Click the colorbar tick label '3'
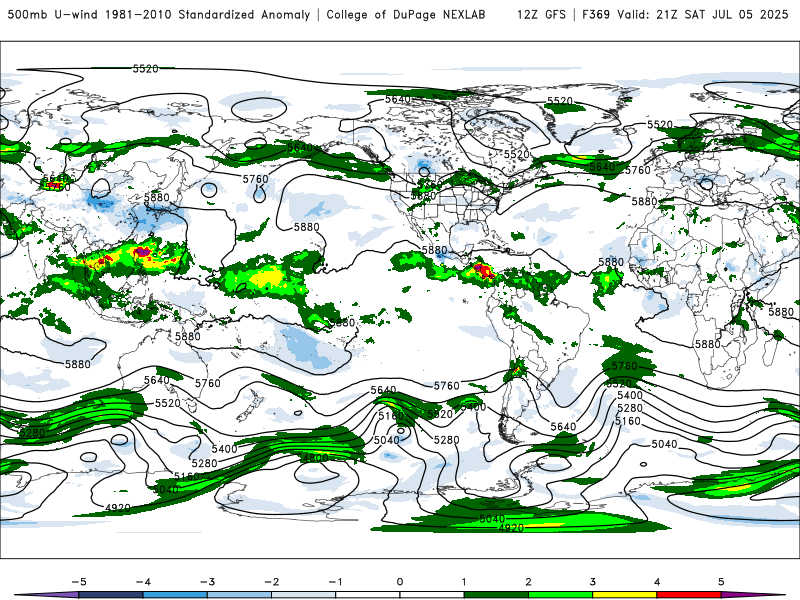 592,582
